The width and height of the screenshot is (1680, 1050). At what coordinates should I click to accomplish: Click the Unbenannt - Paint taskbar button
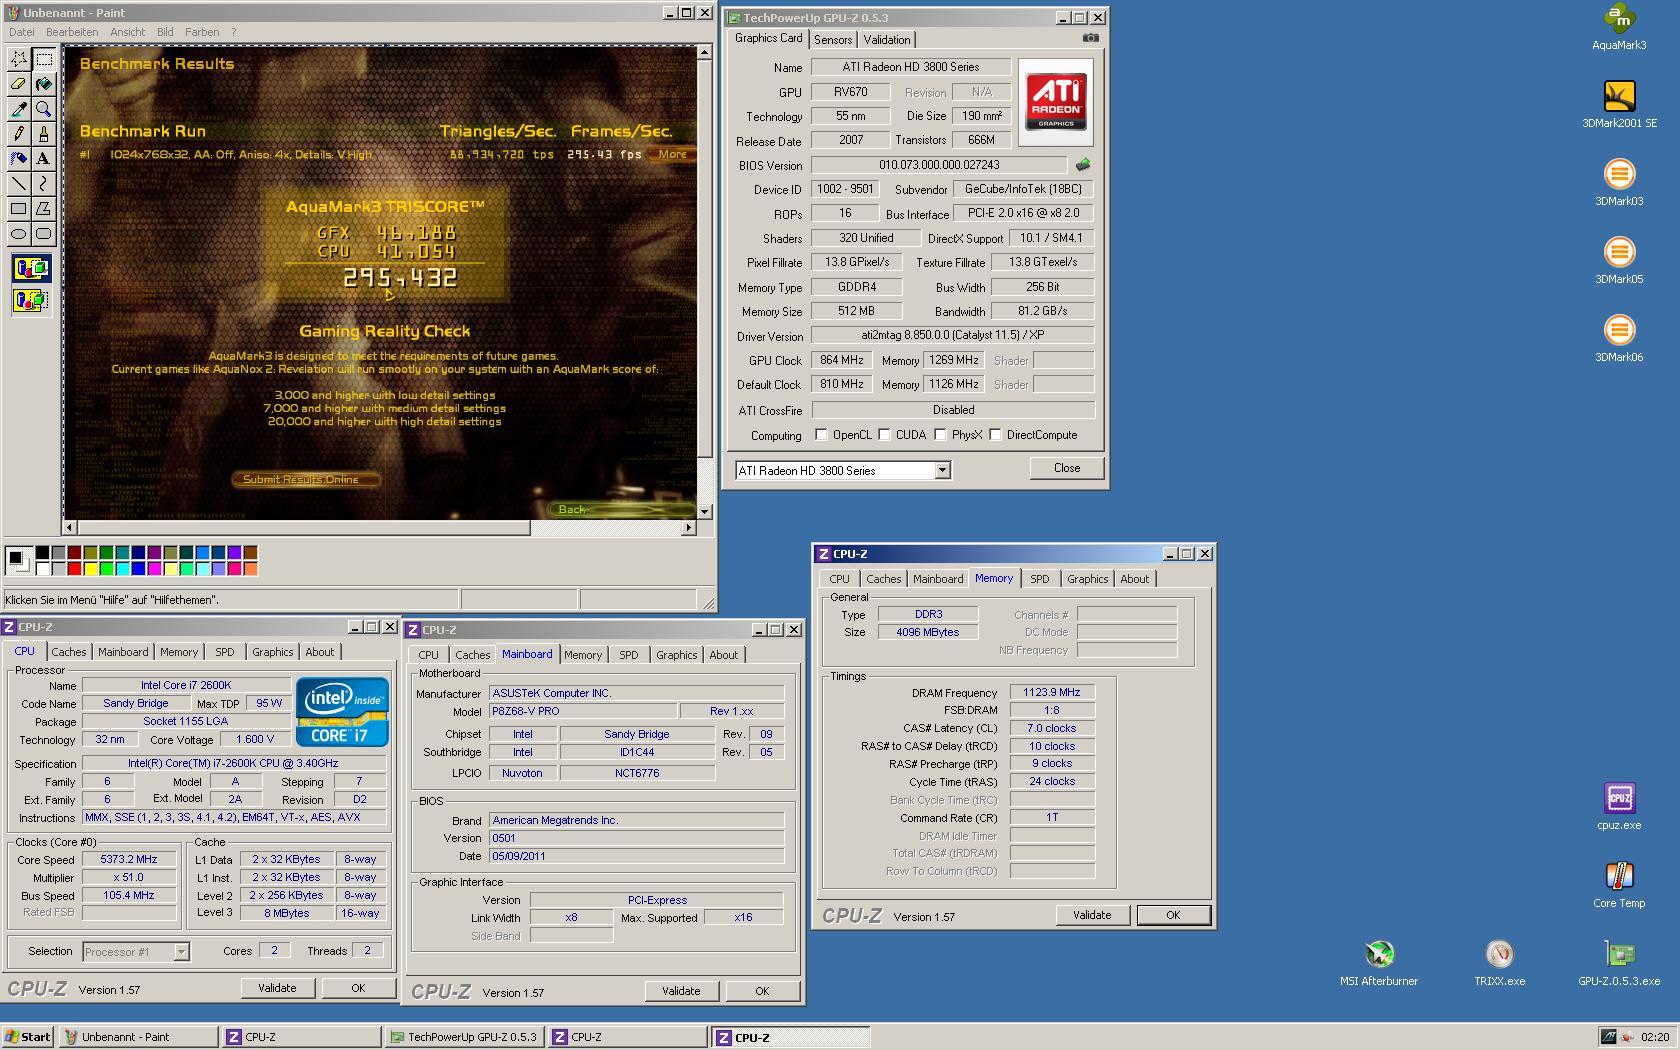point(138,1037)
